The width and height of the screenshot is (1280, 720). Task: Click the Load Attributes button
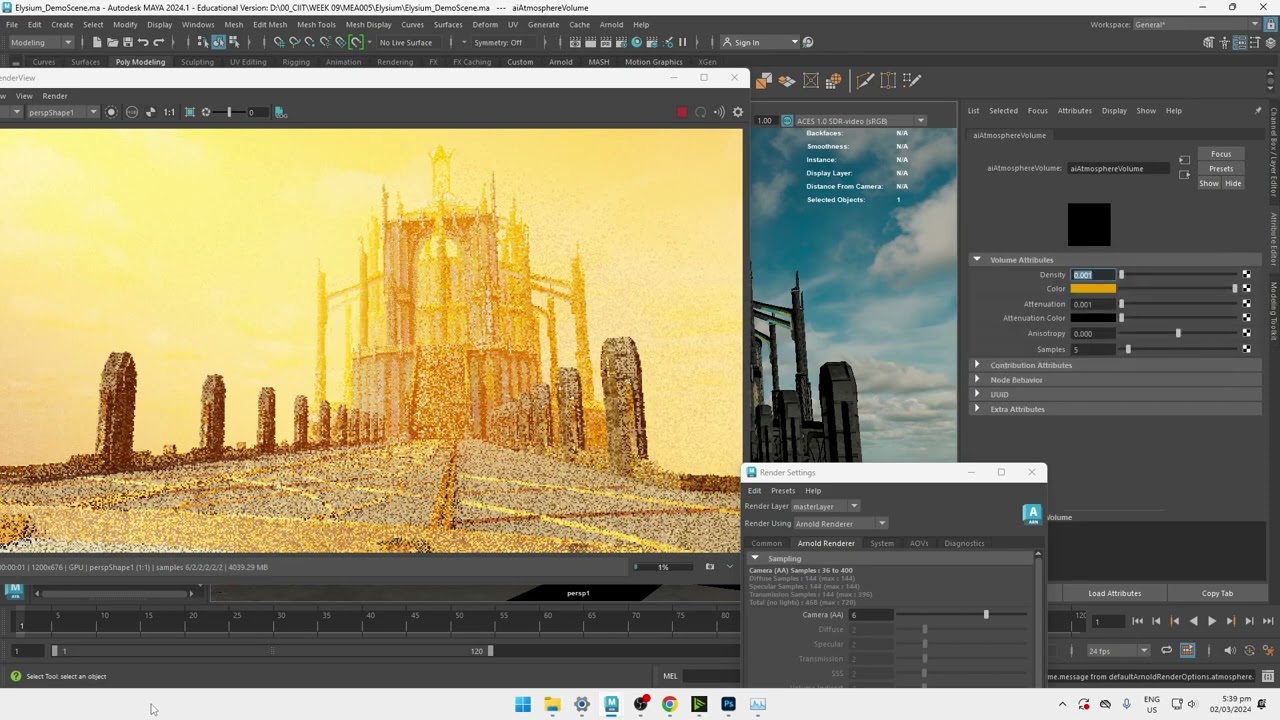pos(1114,593)
